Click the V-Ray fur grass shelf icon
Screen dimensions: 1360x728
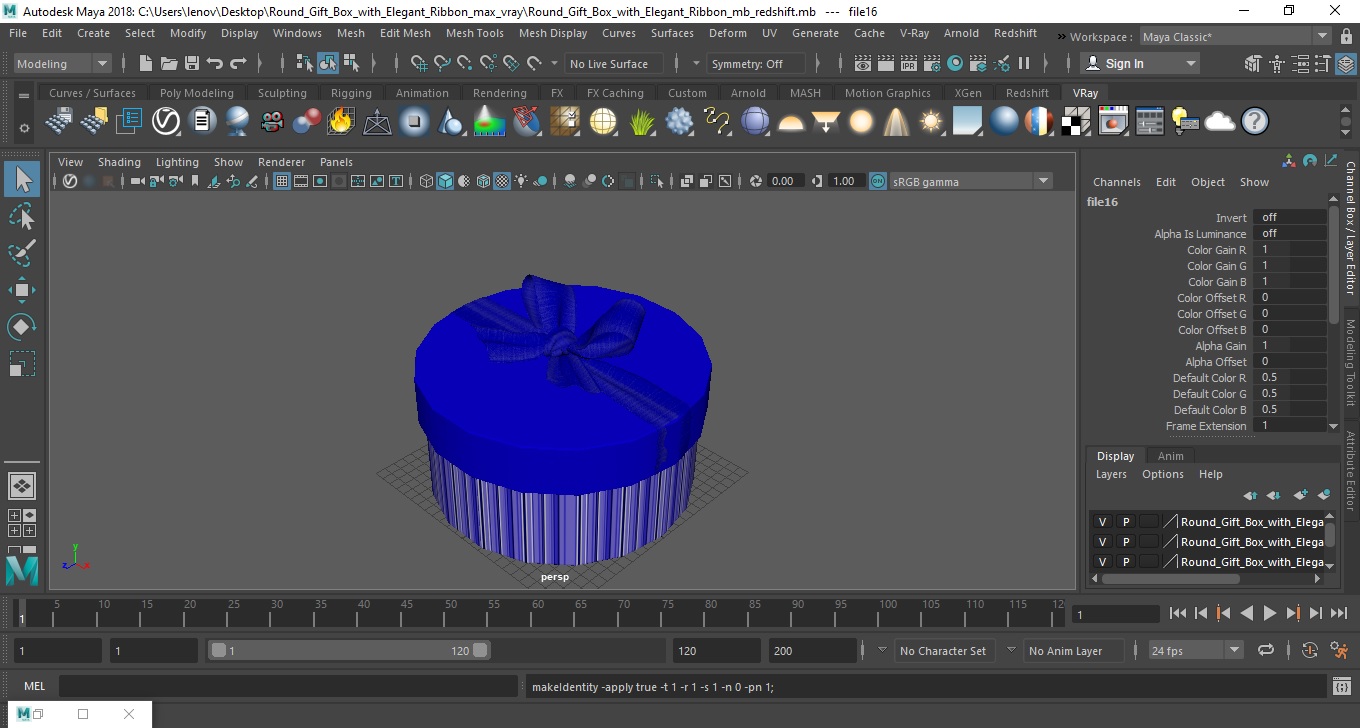[x=642, y=122]
